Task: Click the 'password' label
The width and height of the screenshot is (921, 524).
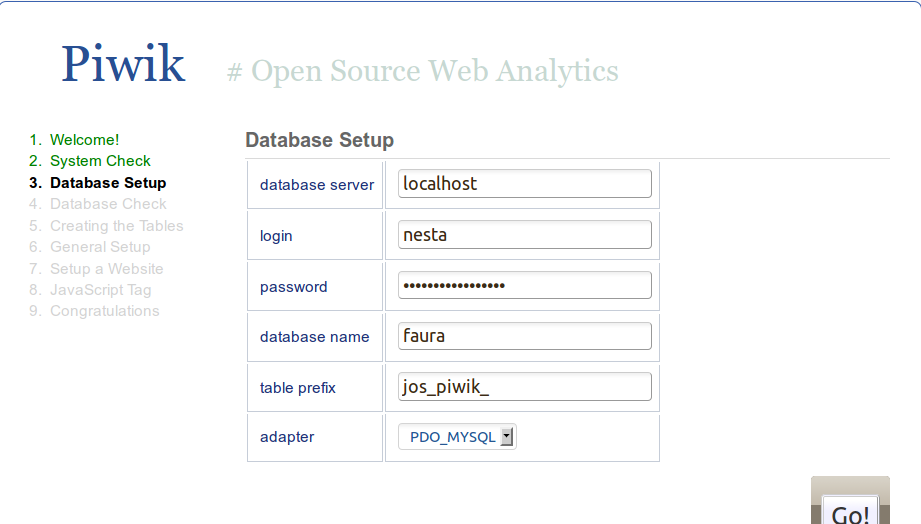Action: pyautogui.click(x=294, y=287)
